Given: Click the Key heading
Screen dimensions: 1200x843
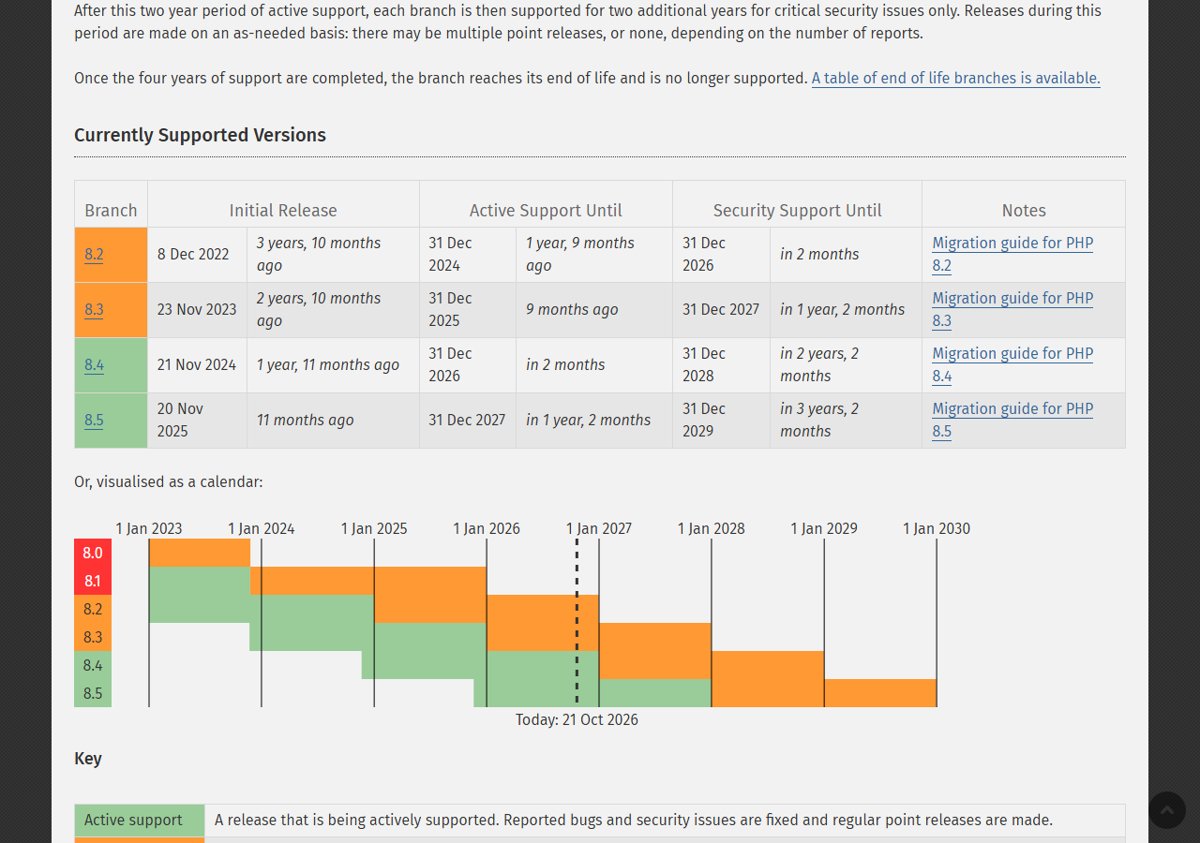Looking at the screenshot, I should pos(88,758).
